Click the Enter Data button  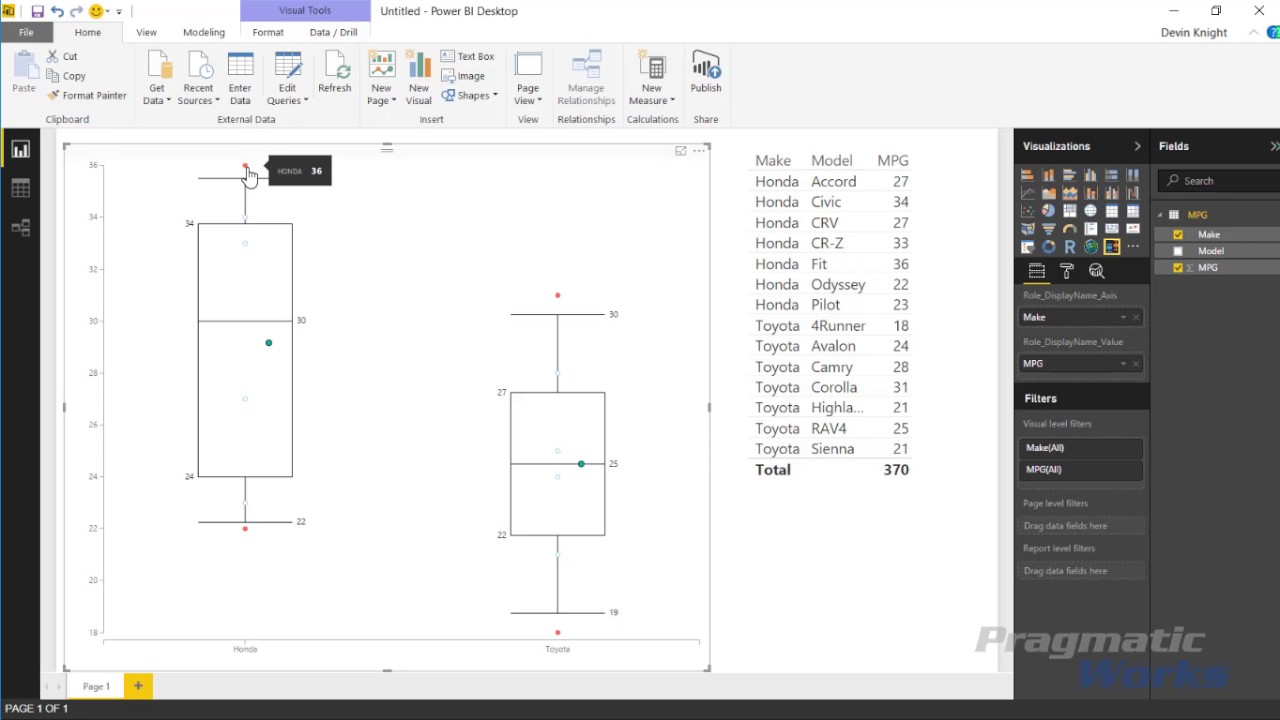(x=240, y=78)
